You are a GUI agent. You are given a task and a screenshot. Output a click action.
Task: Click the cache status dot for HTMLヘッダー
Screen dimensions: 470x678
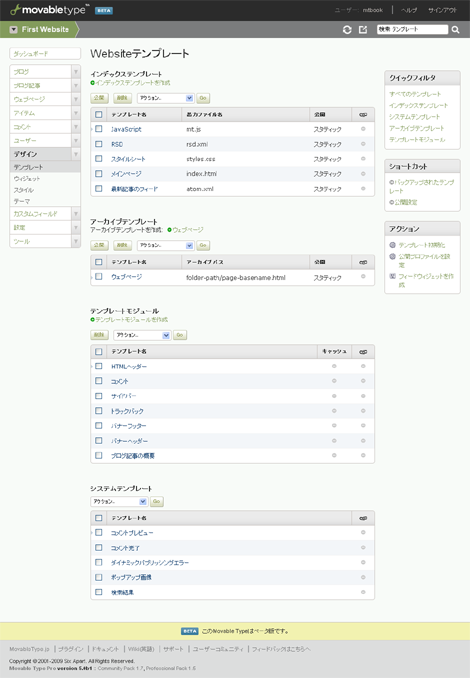pyautogui.click(x=334, y=366)
